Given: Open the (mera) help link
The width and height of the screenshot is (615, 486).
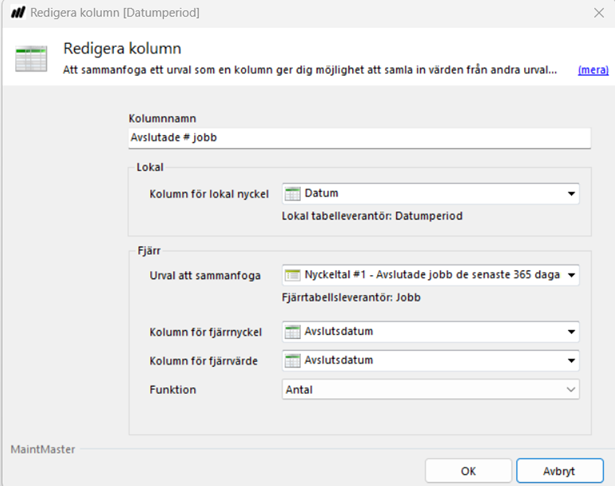Looking at the screenshot, I should pos(592,70).
